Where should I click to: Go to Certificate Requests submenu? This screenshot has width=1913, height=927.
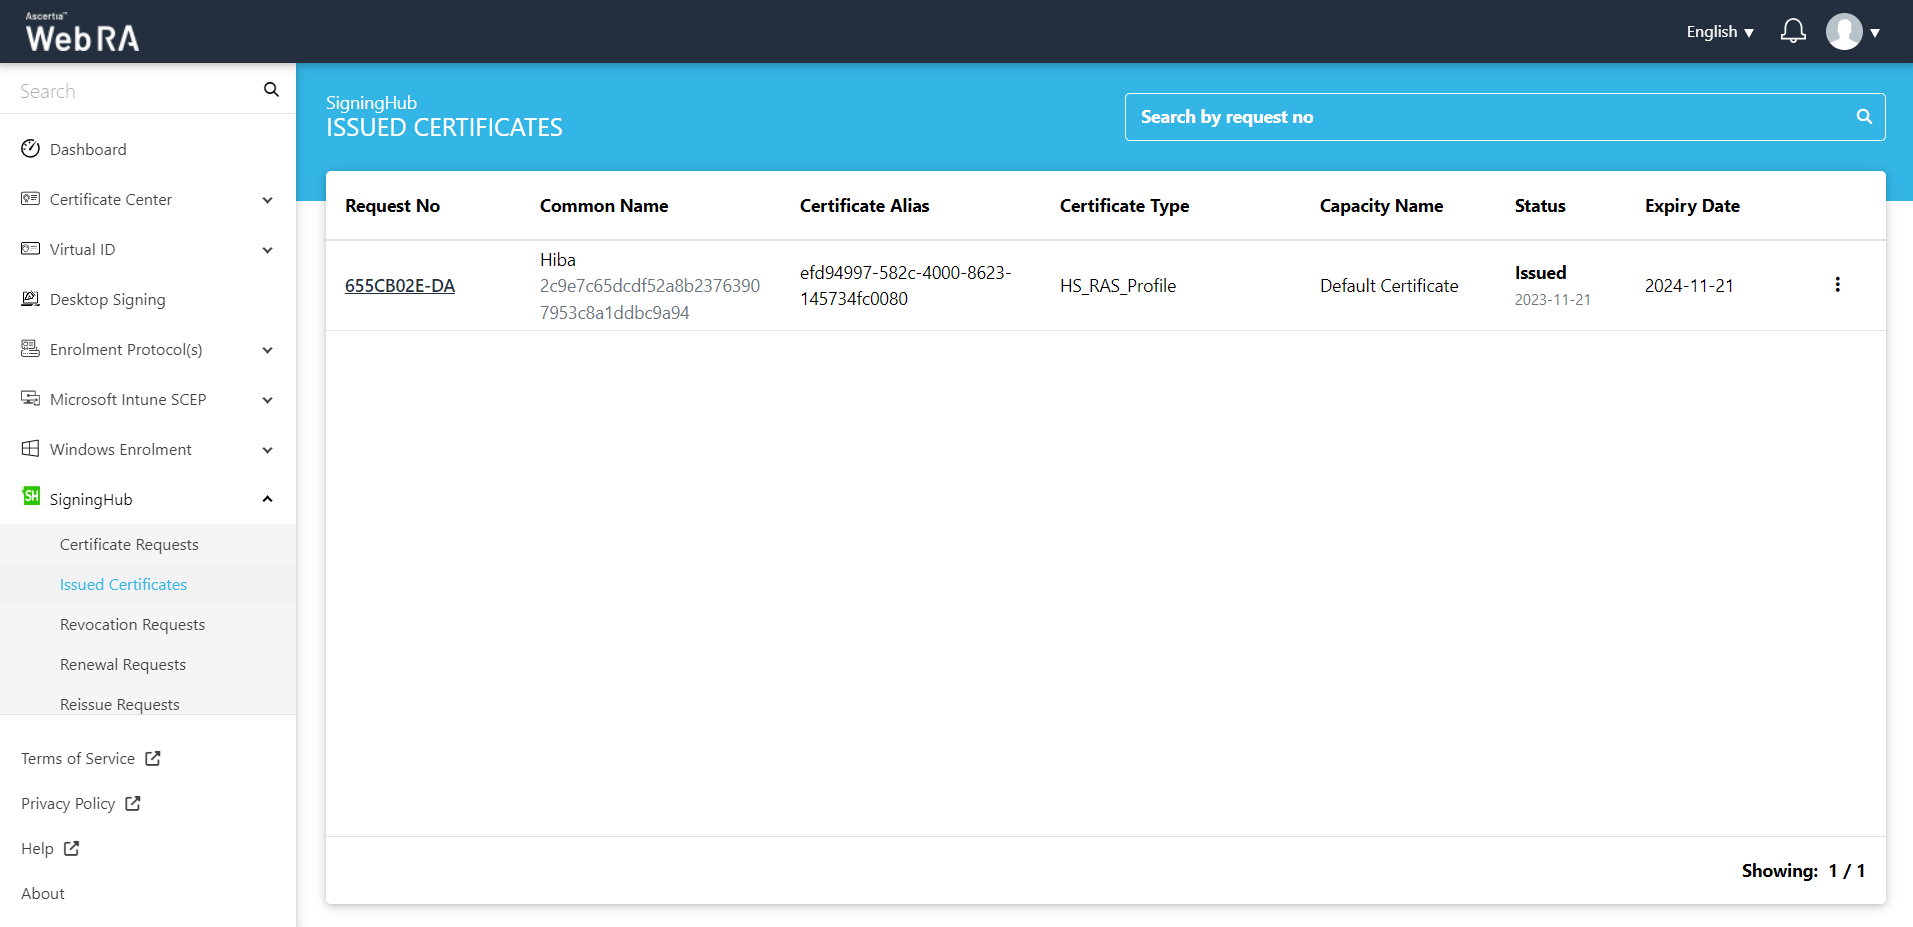pos(129,545)
